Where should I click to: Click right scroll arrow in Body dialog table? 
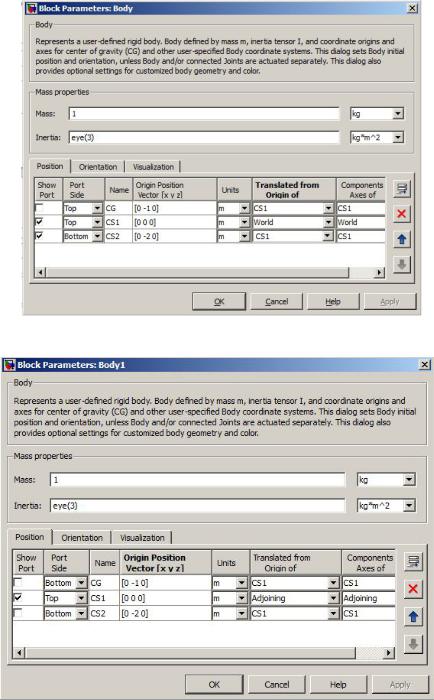pyautogui.click(x=380, y=272)
